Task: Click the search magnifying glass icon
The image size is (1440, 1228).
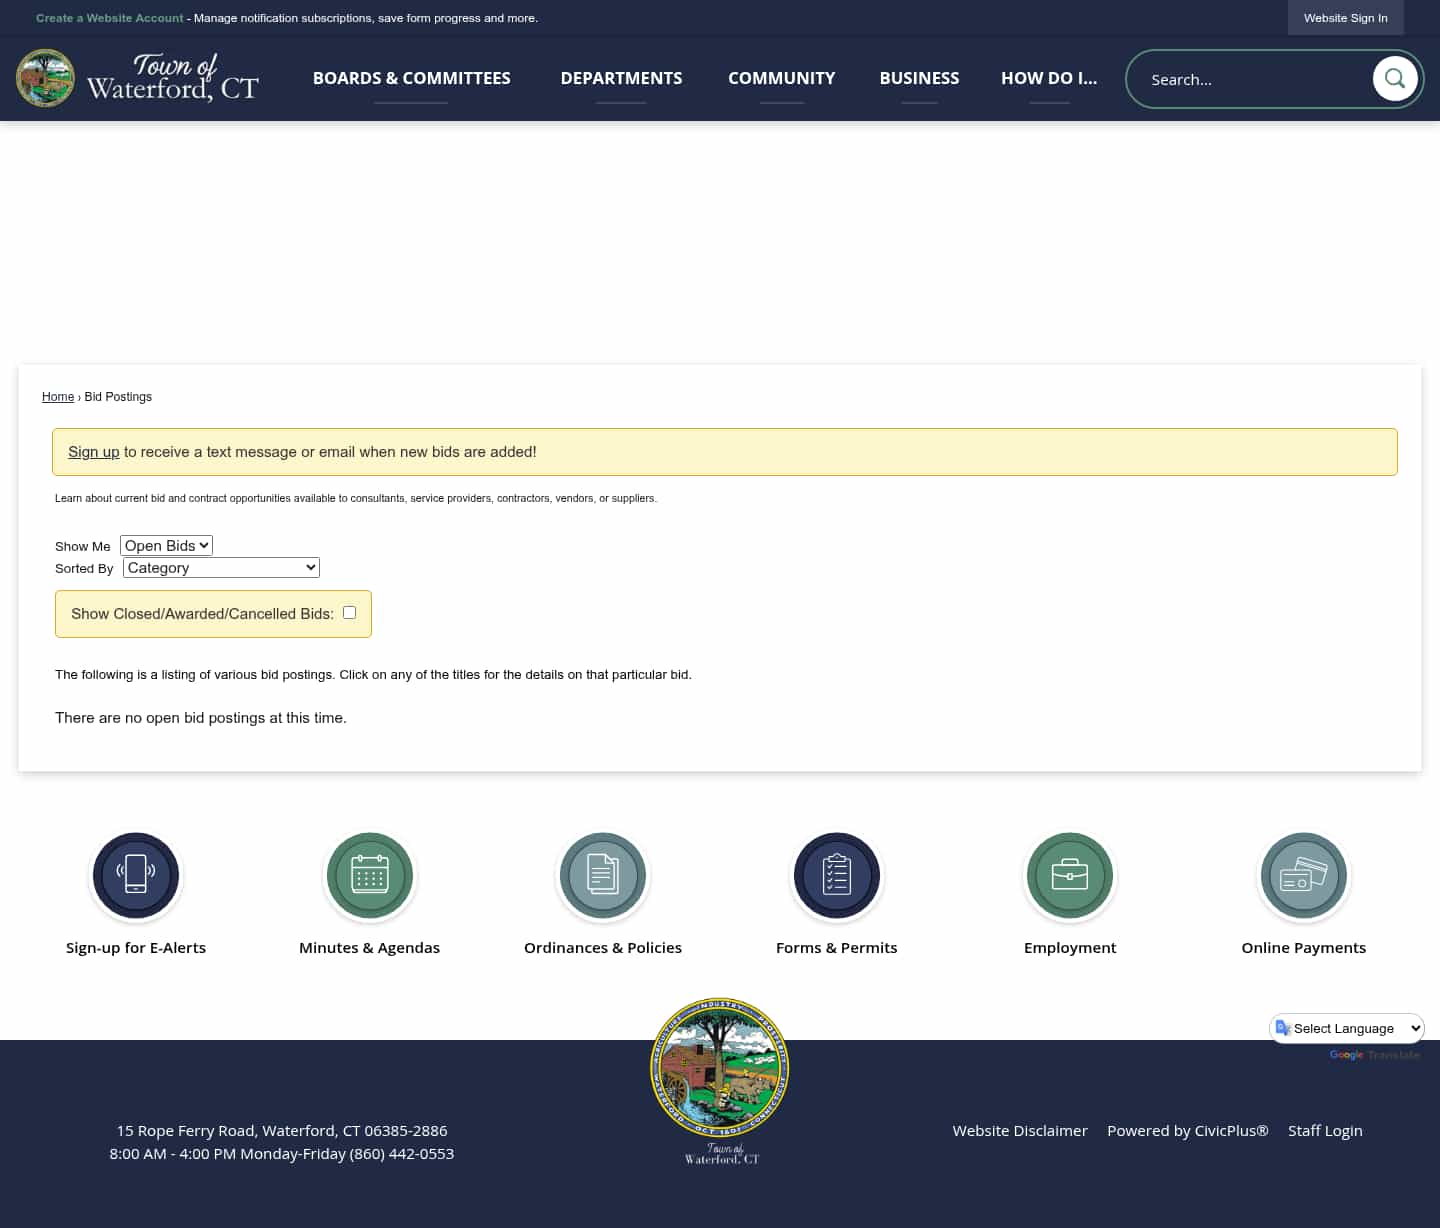Action: [x=1395, y=78]
